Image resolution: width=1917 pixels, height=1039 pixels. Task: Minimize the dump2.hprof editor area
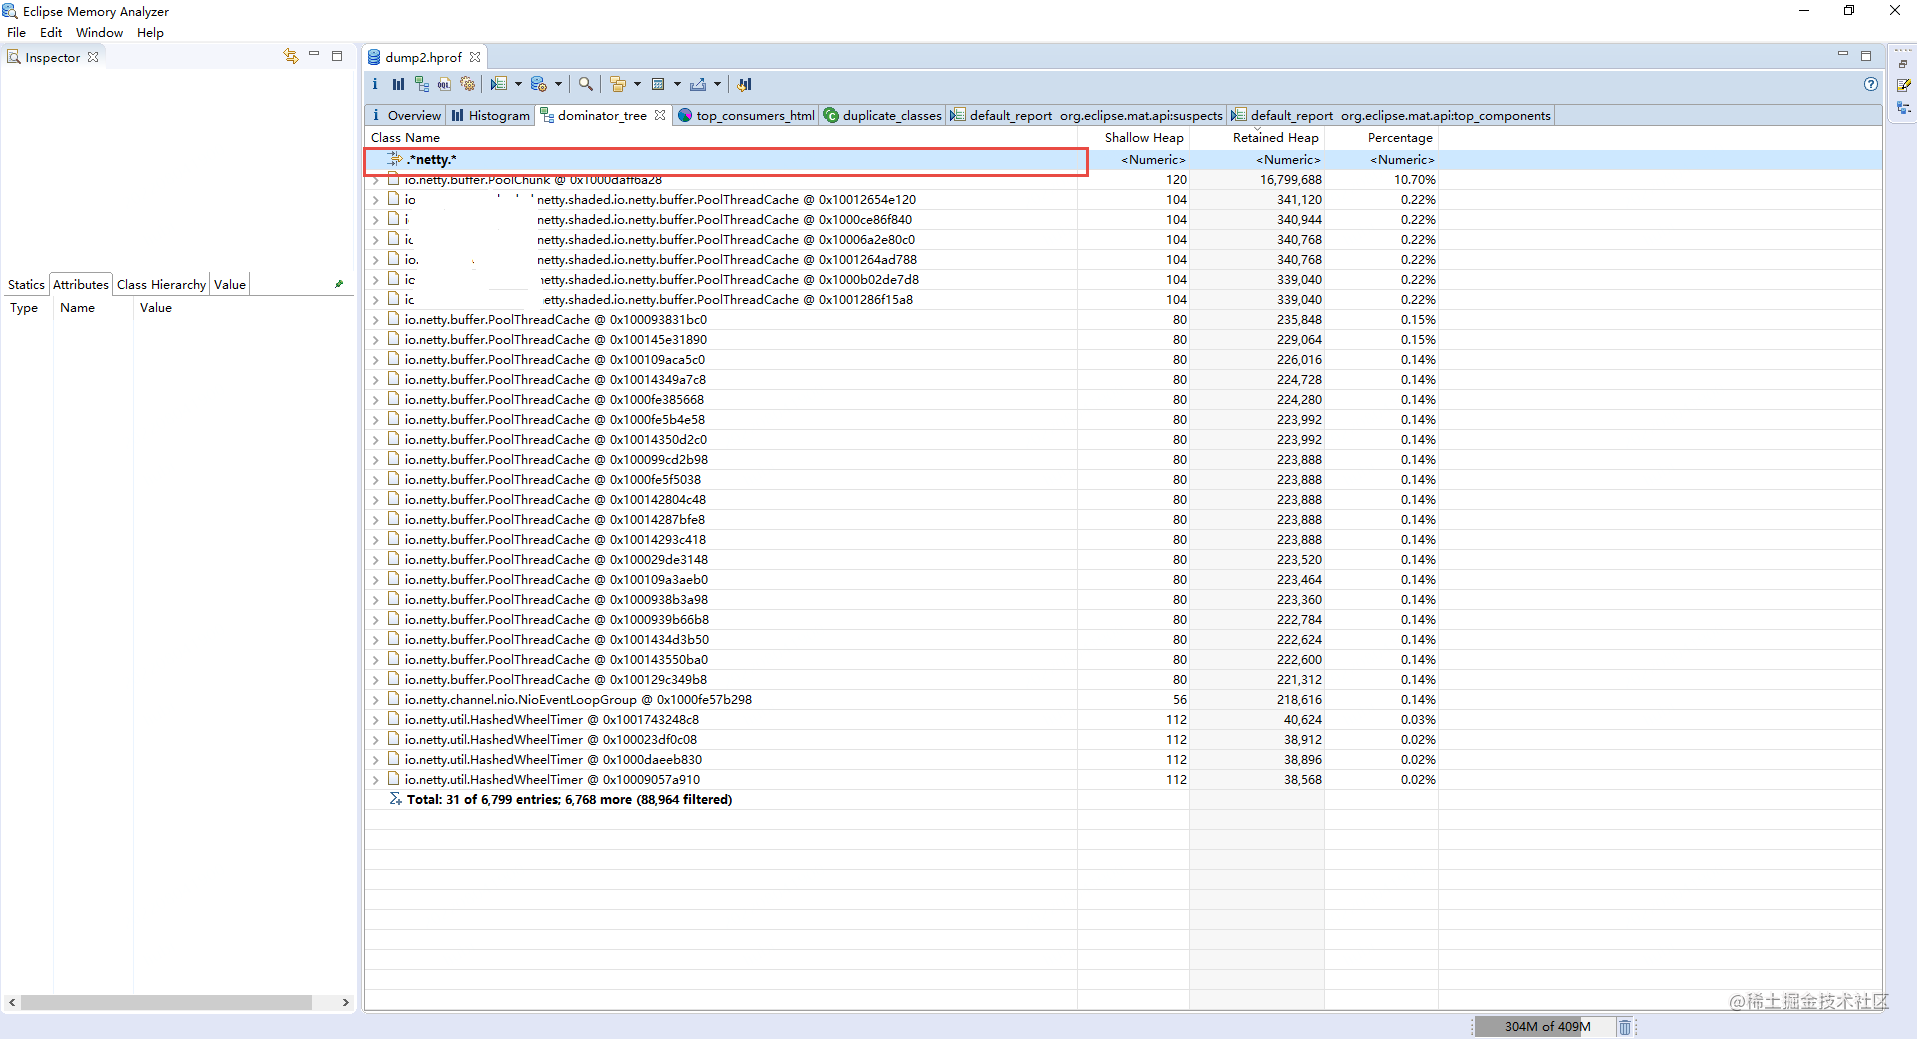click(x=1843, y=55)
